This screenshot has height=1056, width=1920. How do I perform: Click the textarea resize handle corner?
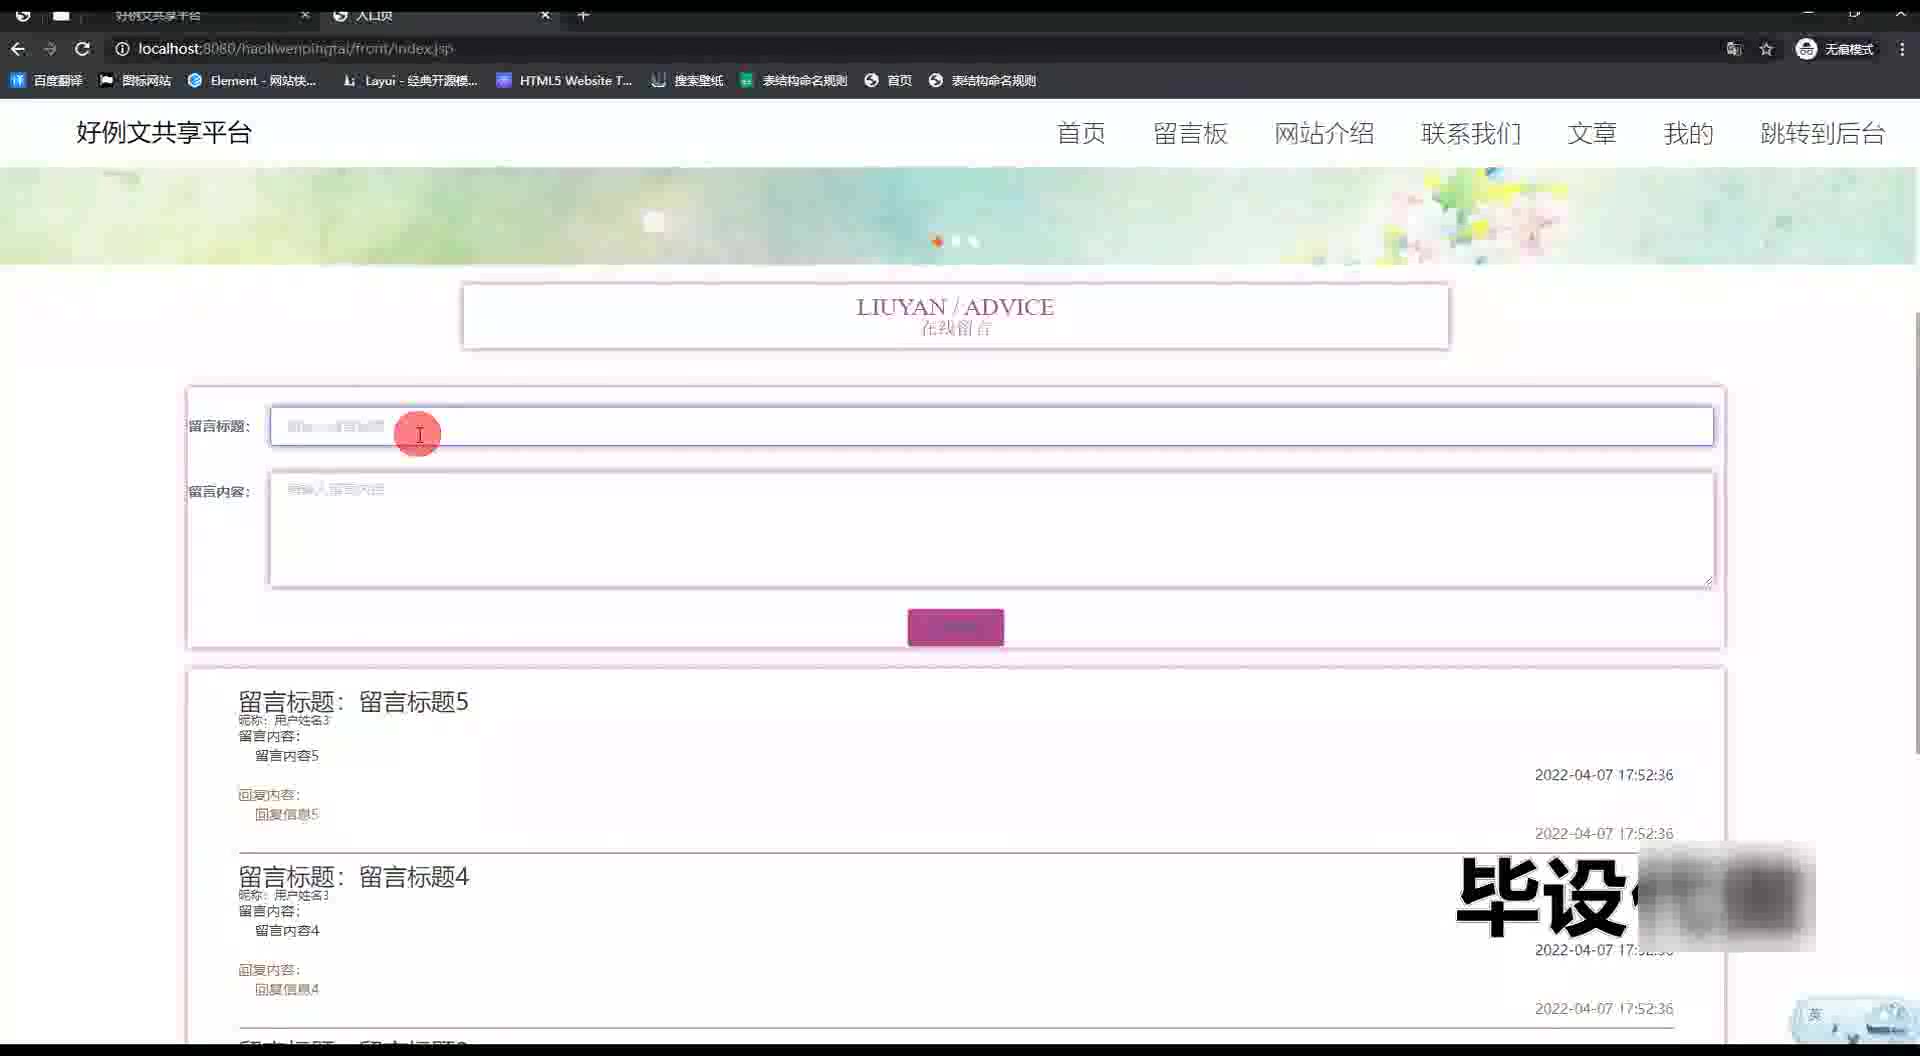pyautogui.click(x=1707, y=580)
